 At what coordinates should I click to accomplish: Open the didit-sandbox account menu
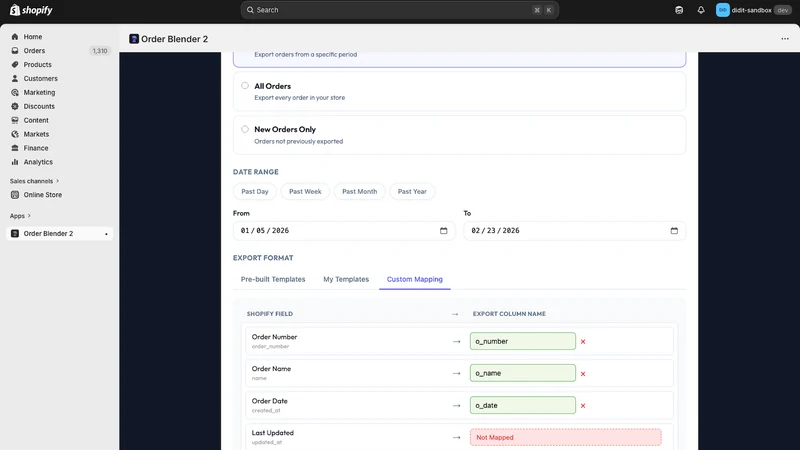[753, 10]
